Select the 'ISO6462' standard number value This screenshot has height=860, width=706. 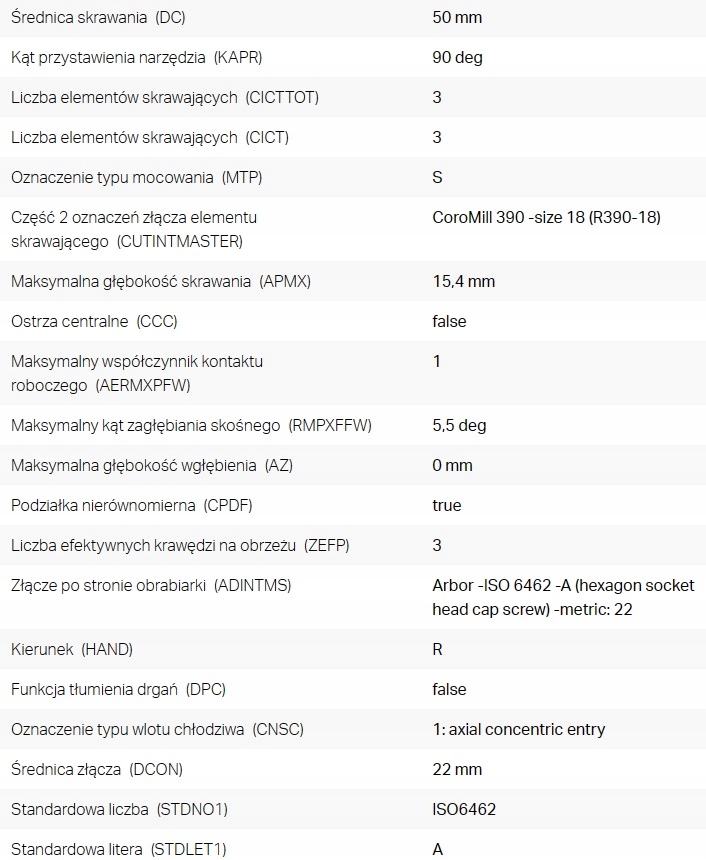click(x=464, y=809)
